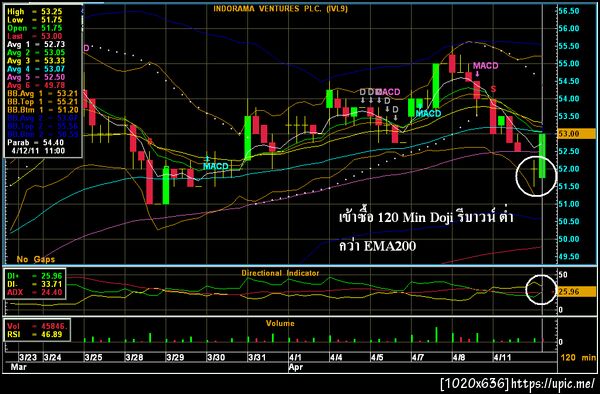Click the highlighted 25.96 indicator value tag
Screen dimensions: 600x394
[x=576, y=292]
